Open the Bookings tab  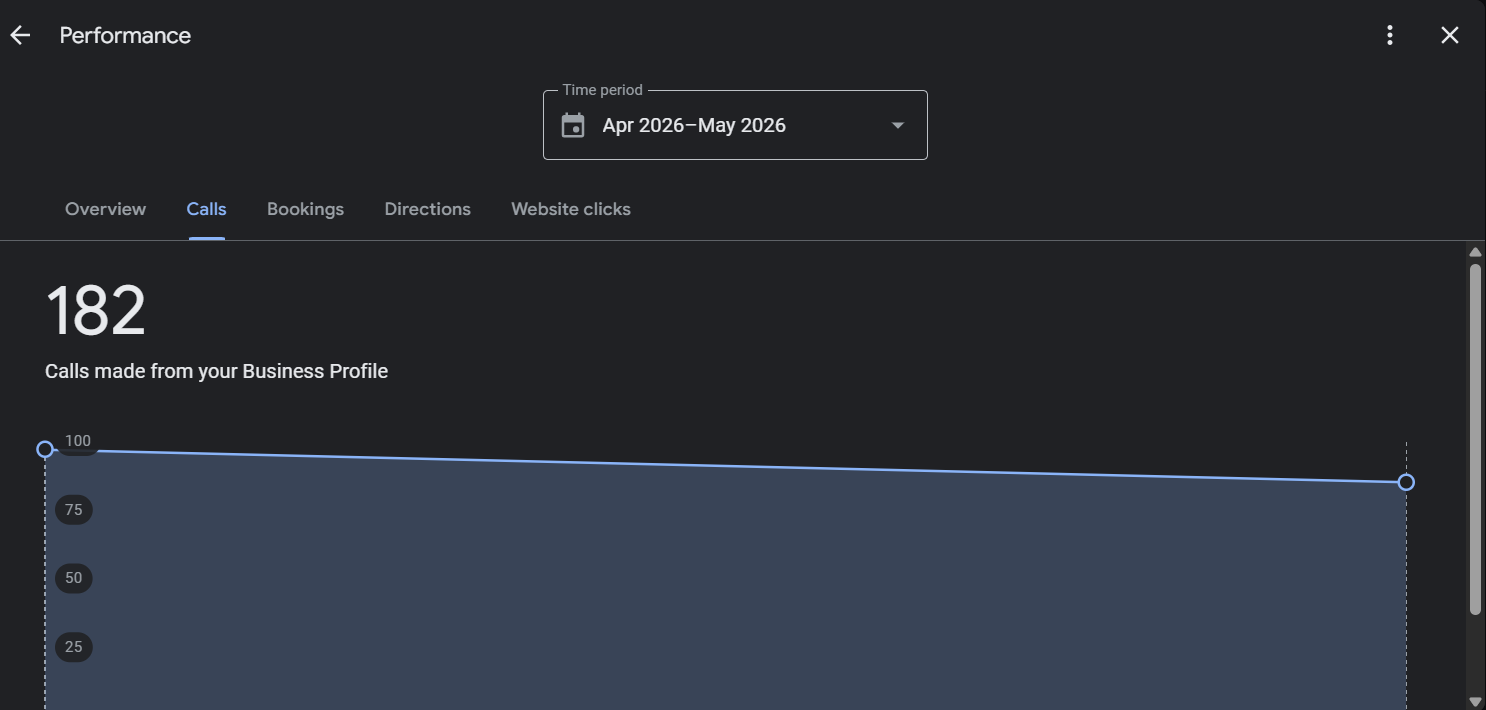point(305,209)
